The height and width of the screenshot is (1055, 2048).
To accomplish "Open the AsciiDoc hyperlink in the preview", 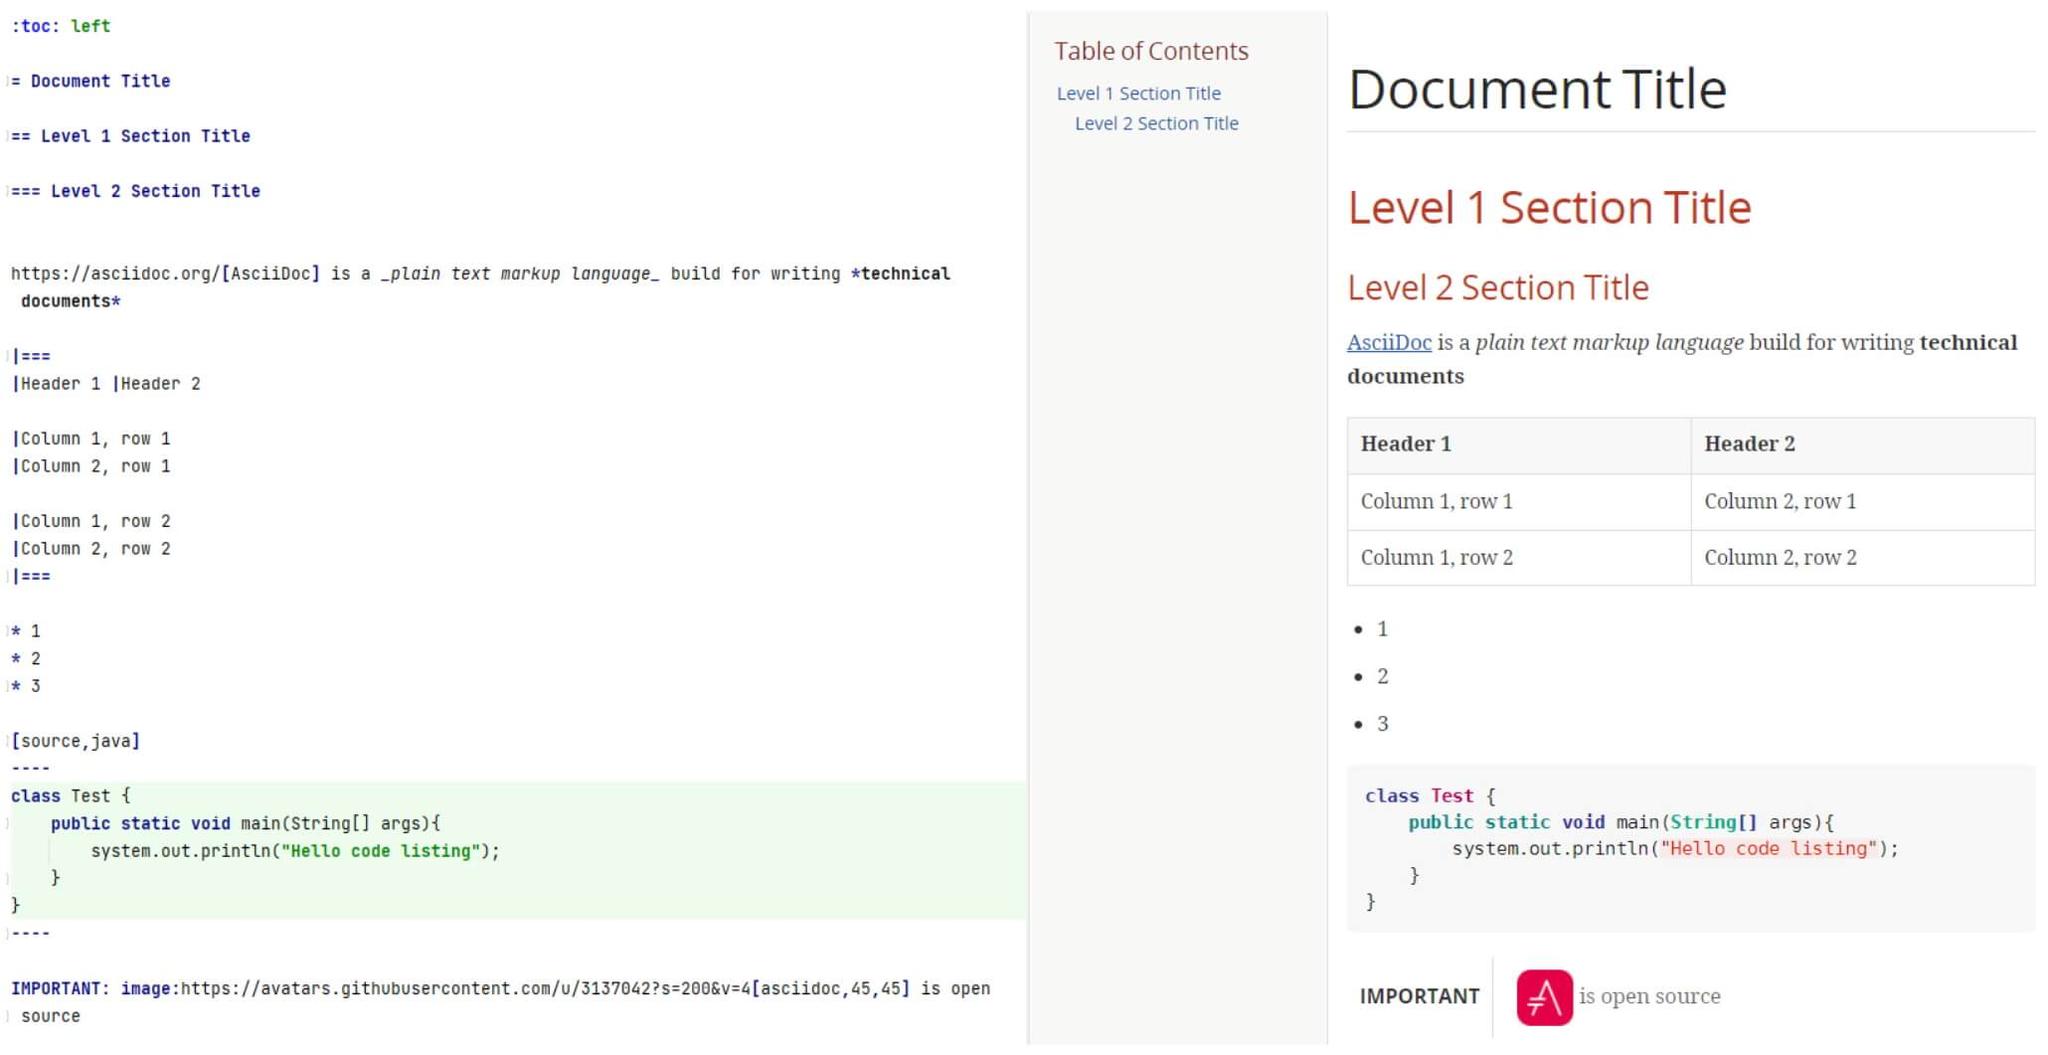I will point(1388,341).
